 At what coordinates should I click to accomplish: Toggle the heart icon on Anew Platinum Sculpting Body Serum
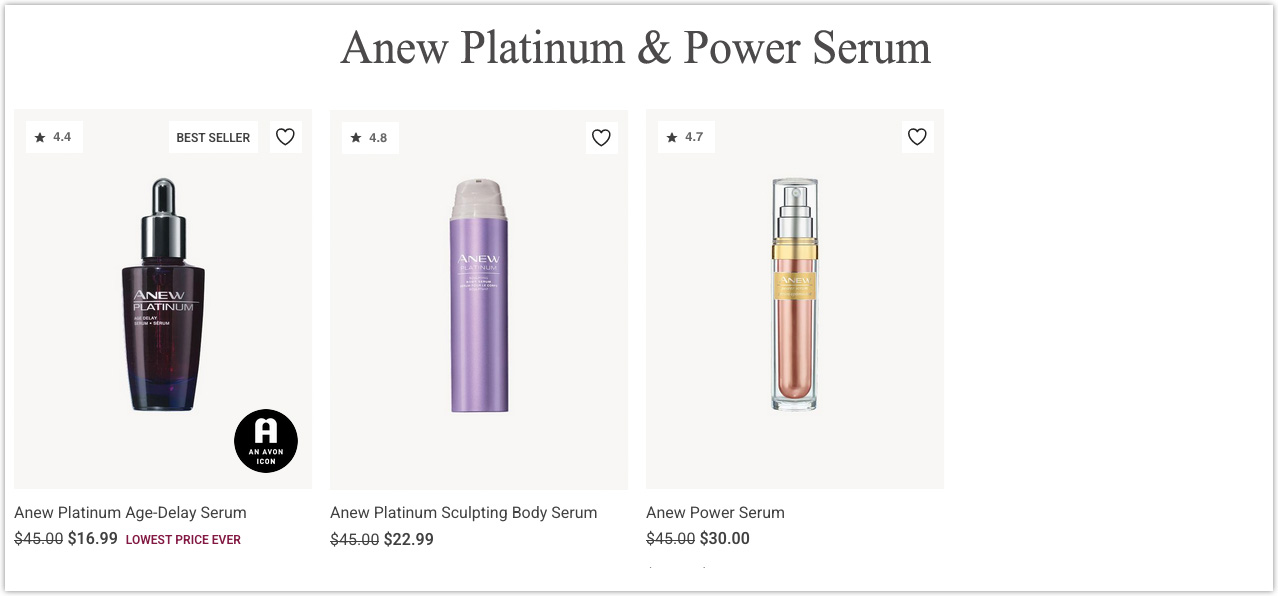601,137
